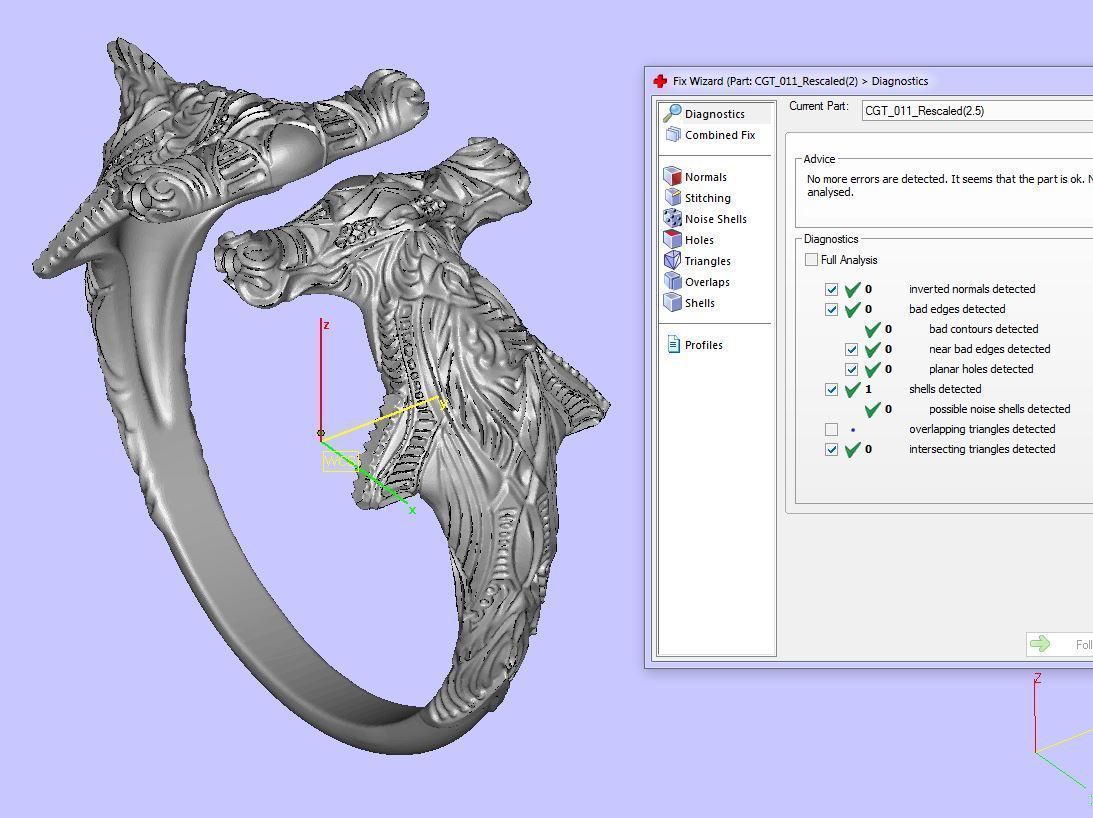Image resolution: width=1093 pixels, height=818 pixels.
Task: Open the Combined Fix page icon
Action: (x=673, y=135)
